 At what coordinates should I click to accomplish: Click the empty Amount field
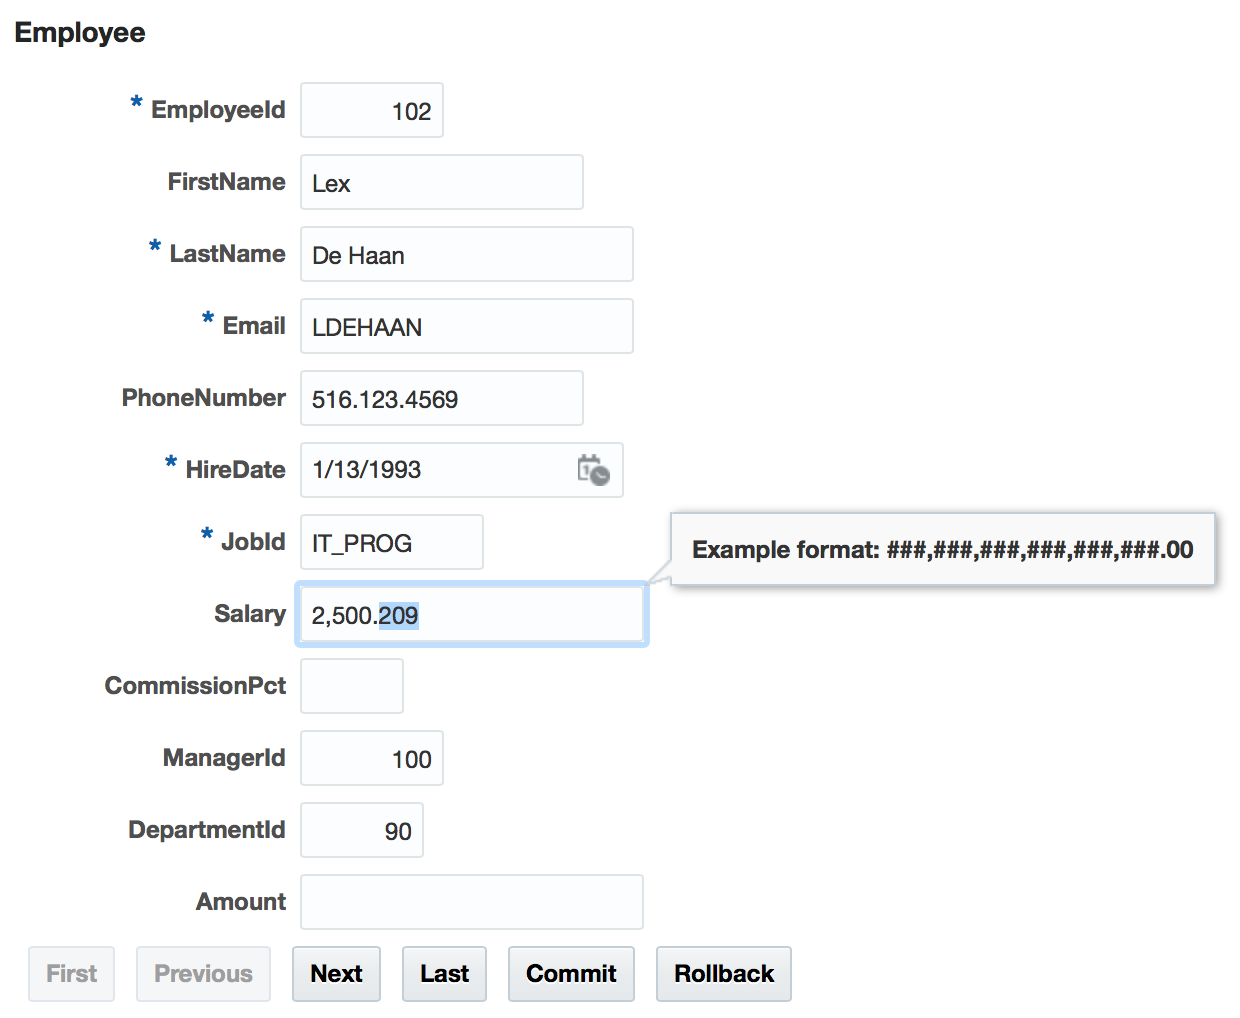point(471,902)
